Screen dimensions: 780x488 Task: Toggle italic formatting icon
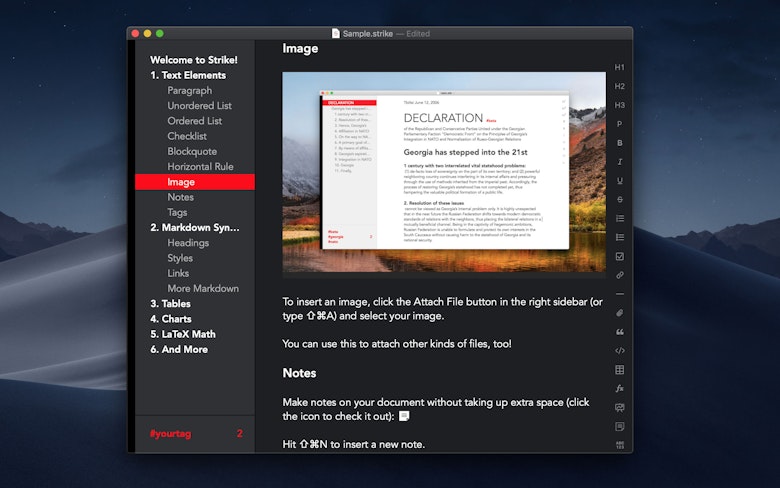619,162
